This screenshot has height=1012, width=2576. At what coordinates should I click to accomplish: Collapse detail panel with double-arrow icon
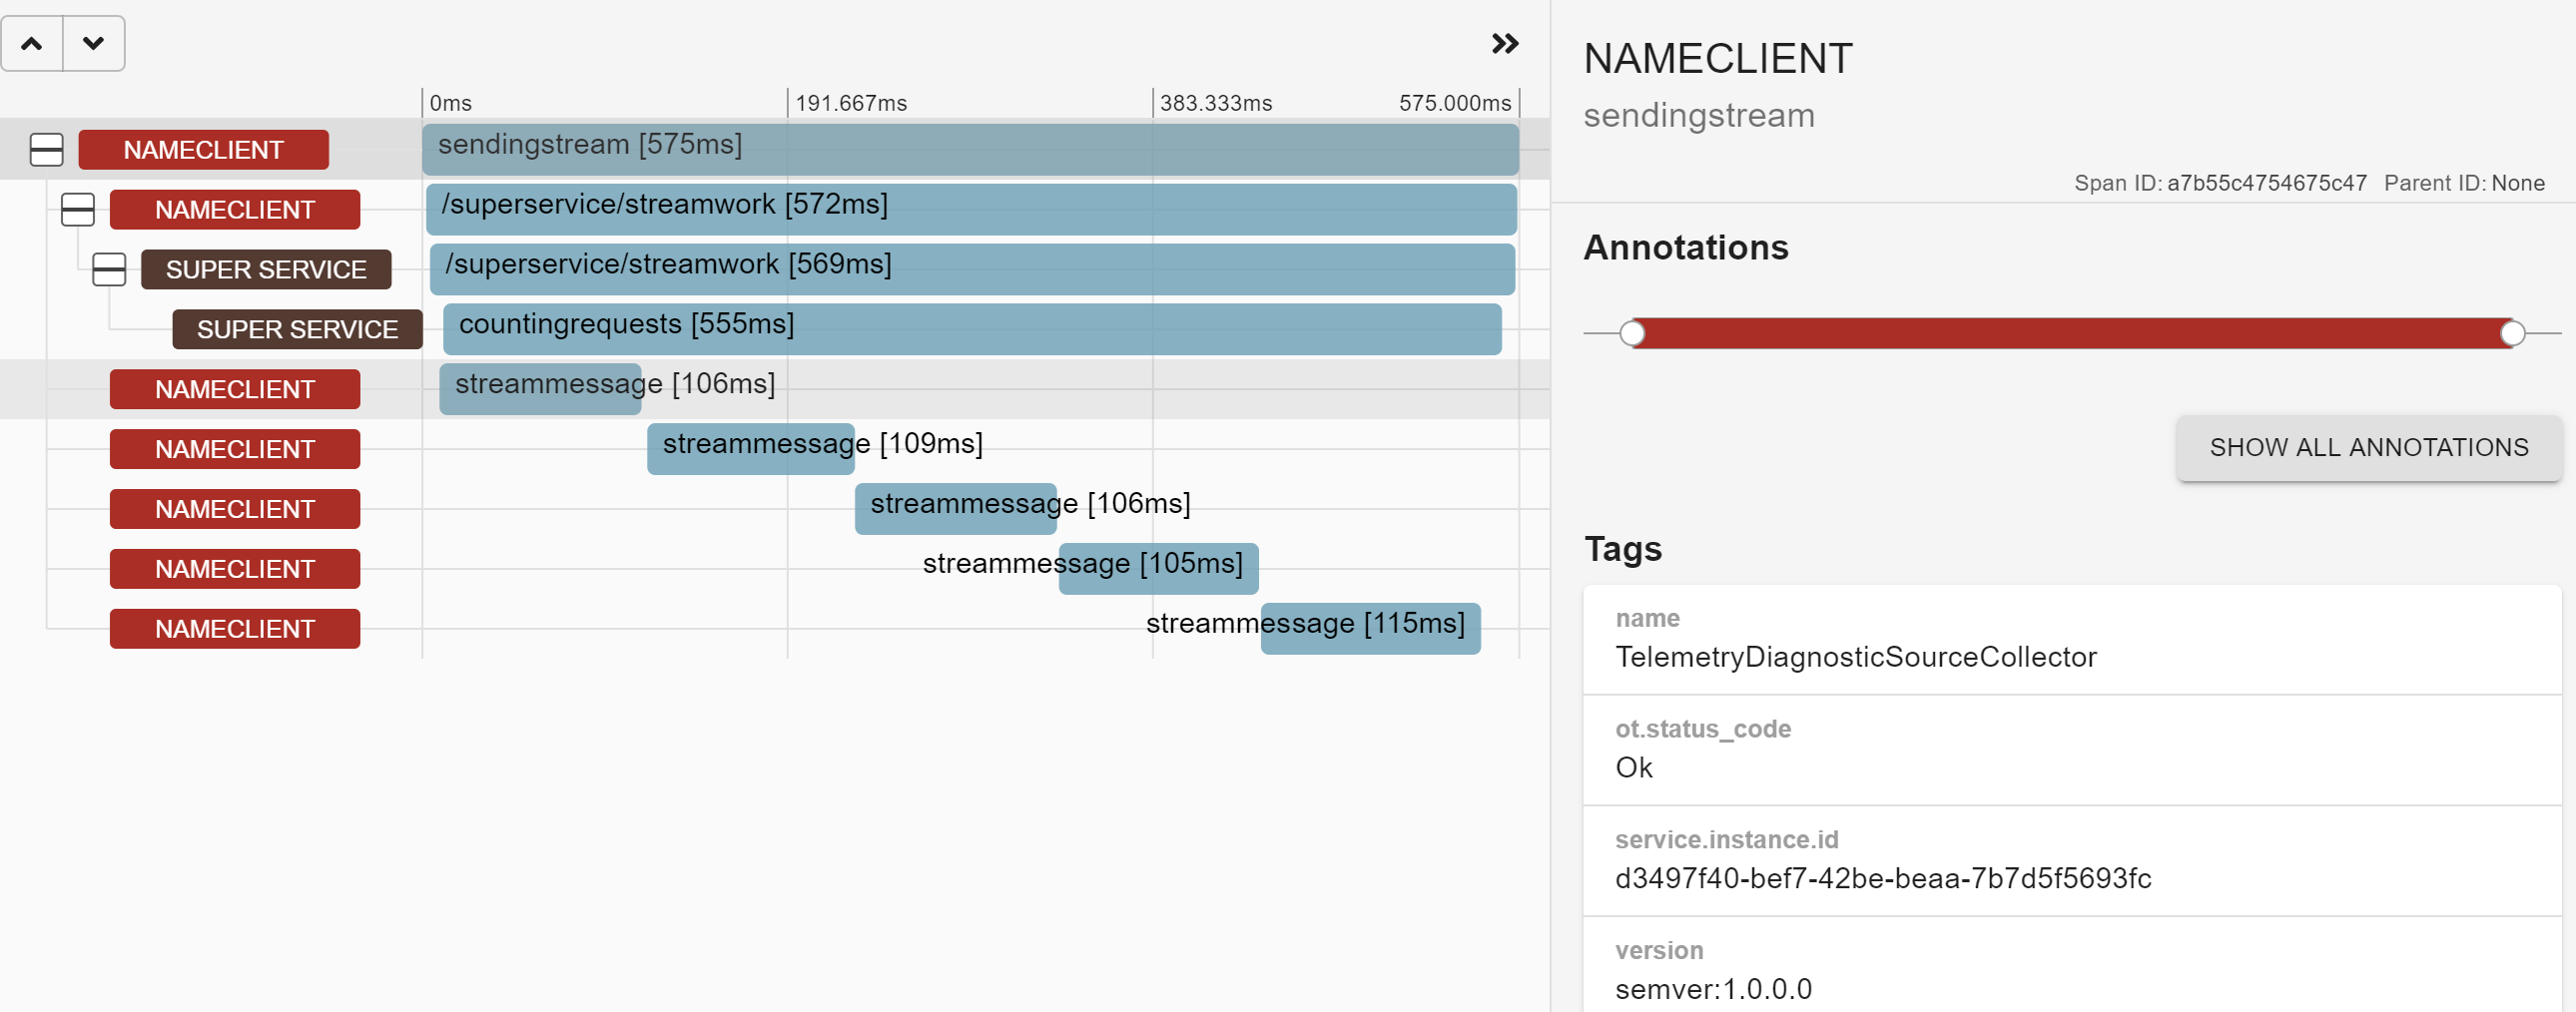pos(1504,44)
